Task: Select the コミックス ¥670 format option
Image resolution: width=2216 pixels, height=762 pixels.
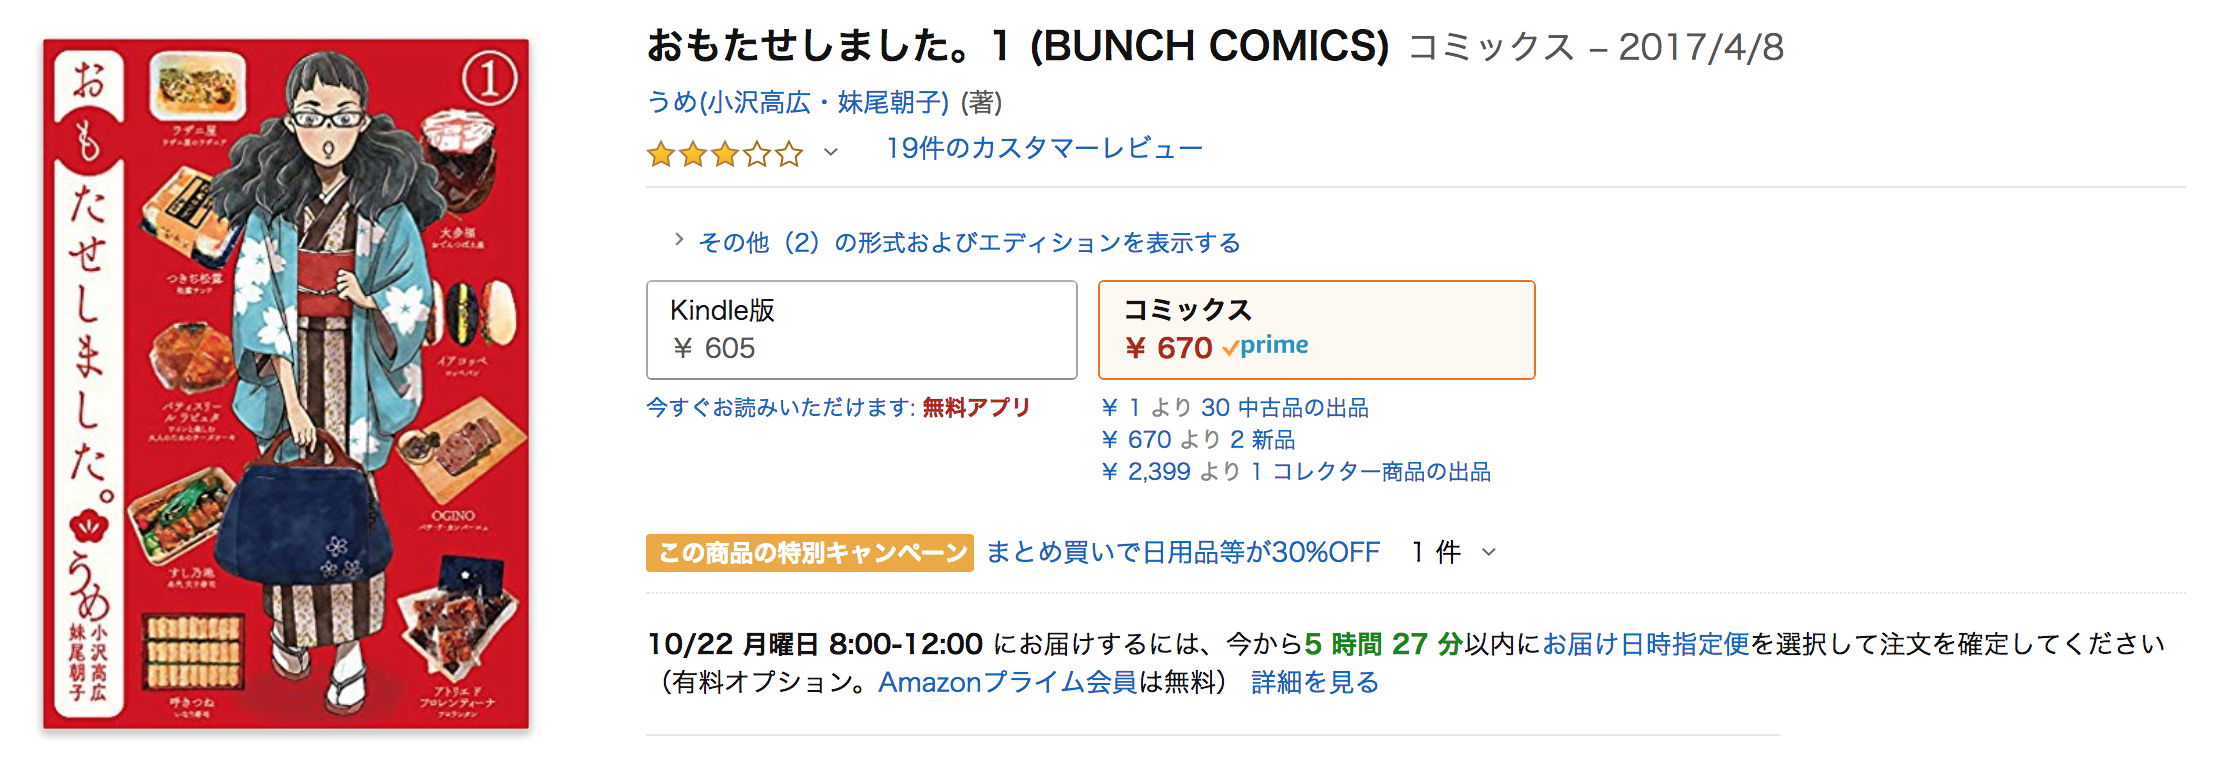Action: [1316, 330]
